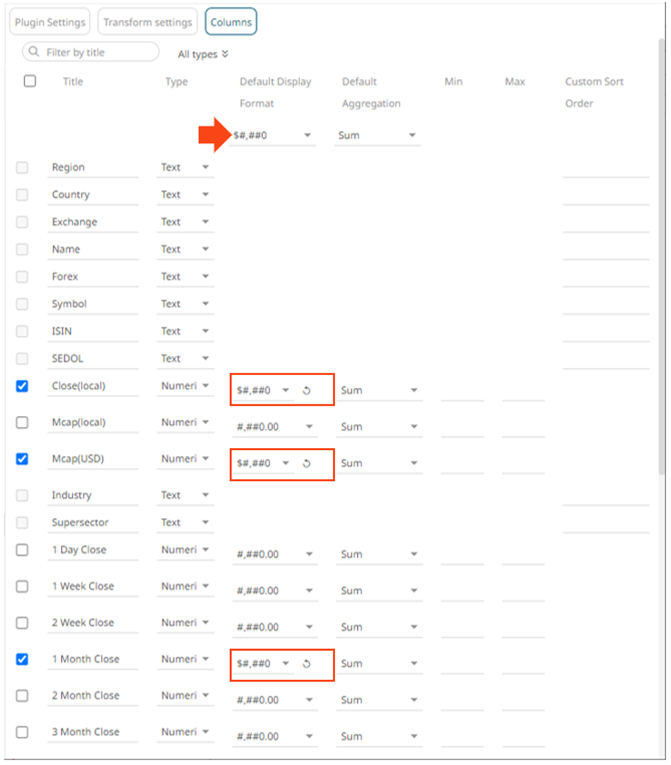
Task: Click the Min field for Close(local)
Action: 462,391
